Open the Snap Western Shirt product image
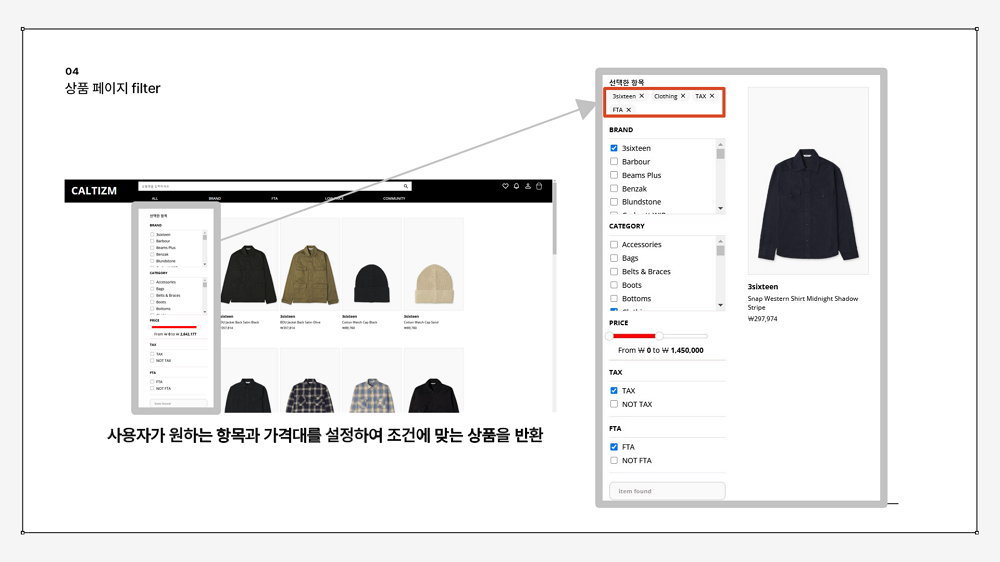The image size is (1000, 562). pos(808,181)
